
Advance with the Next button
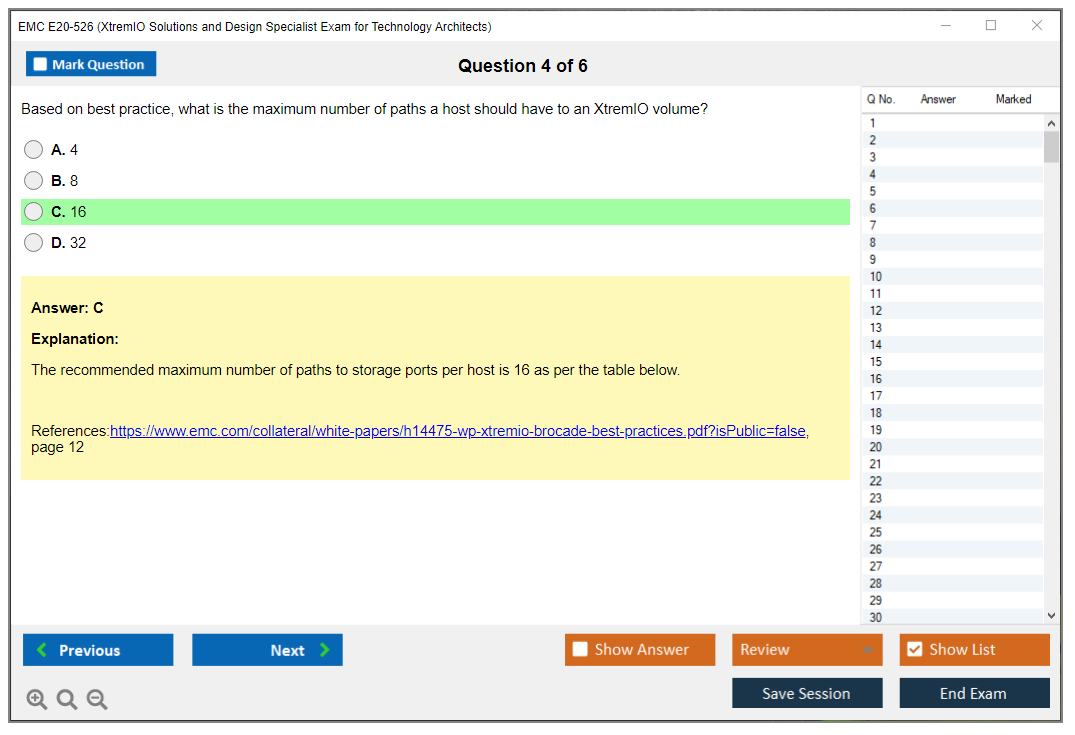click(267, 650)
